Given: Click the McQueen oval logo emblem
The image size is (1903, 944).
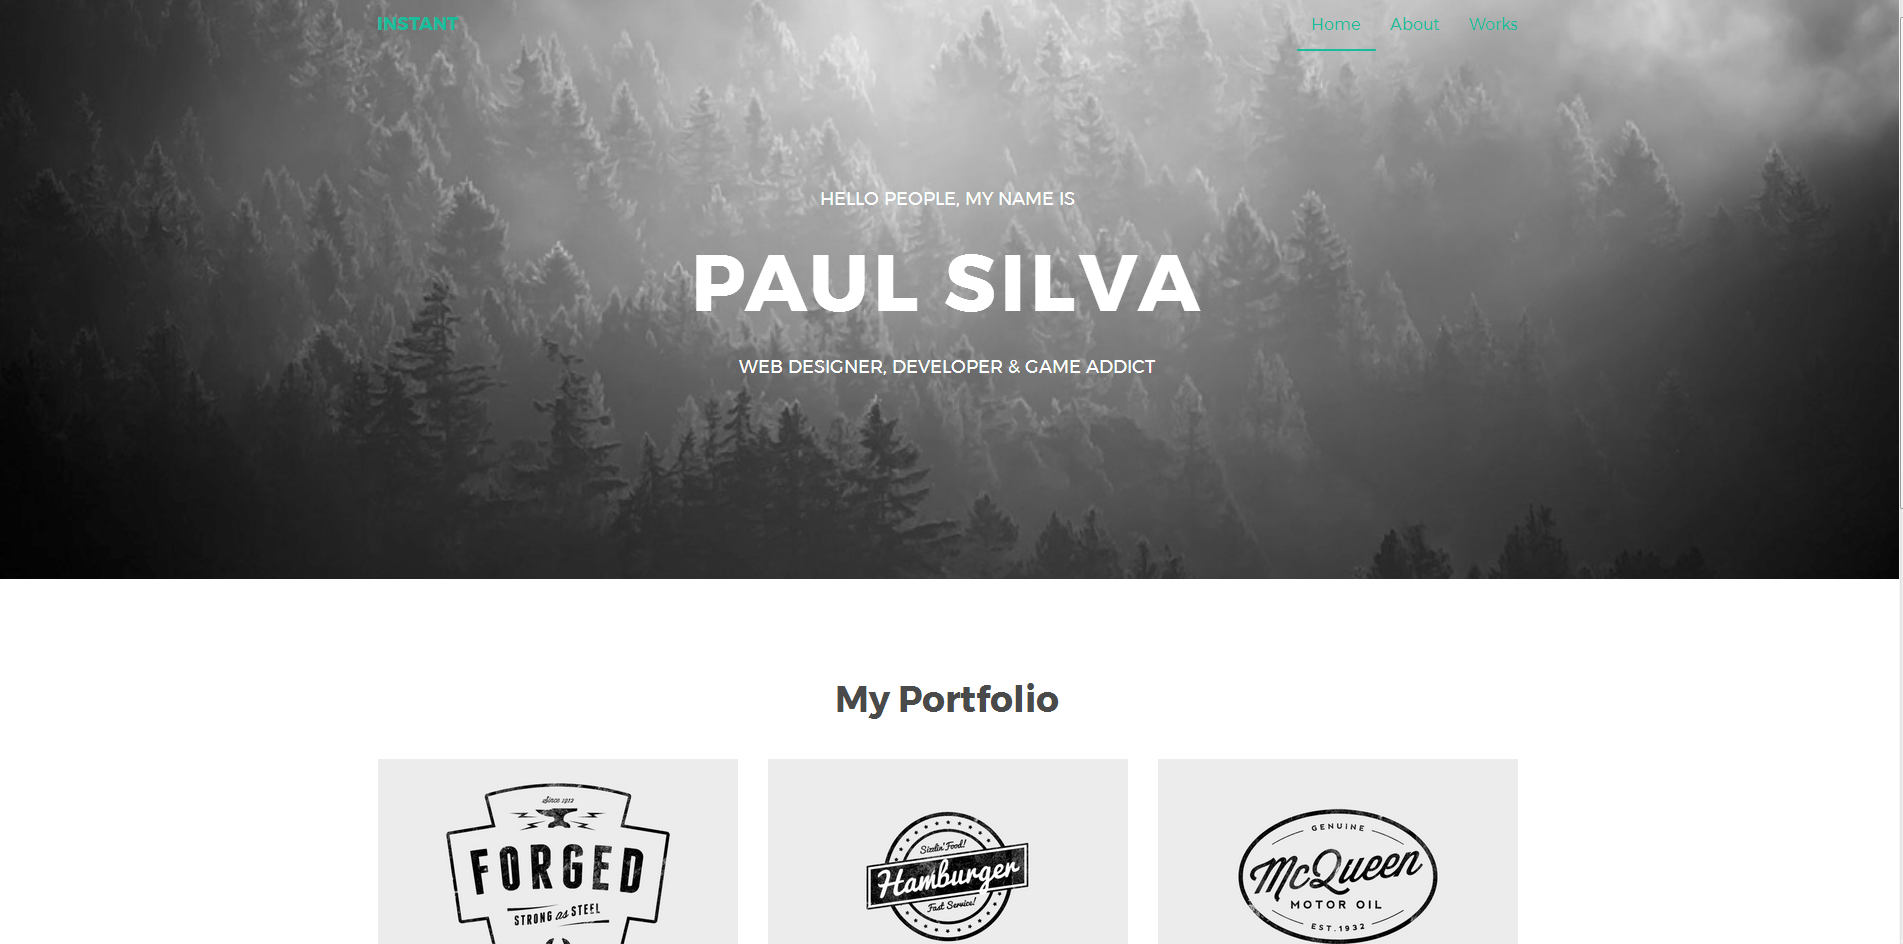Looking at the screenshot, I should [1338, 876].
